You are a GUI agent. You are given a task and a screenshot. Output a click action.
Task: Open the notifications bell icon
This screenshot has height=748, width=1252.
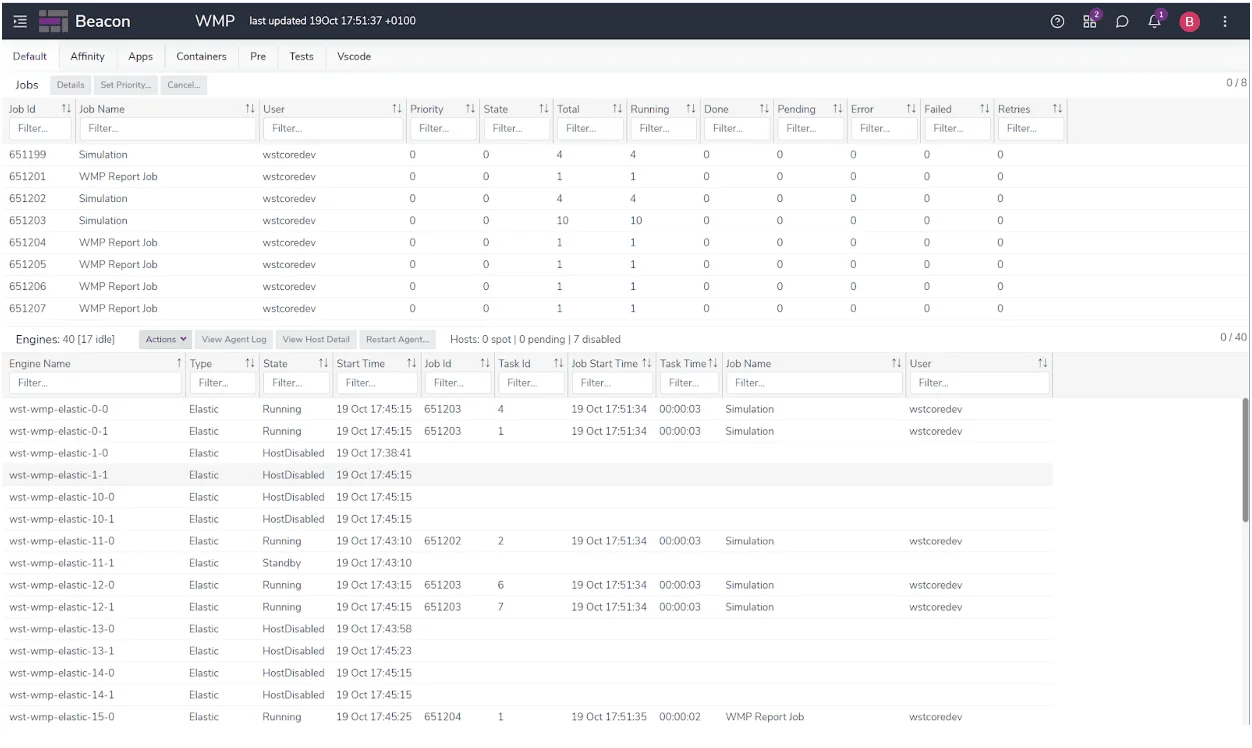tap(1156, 21)
